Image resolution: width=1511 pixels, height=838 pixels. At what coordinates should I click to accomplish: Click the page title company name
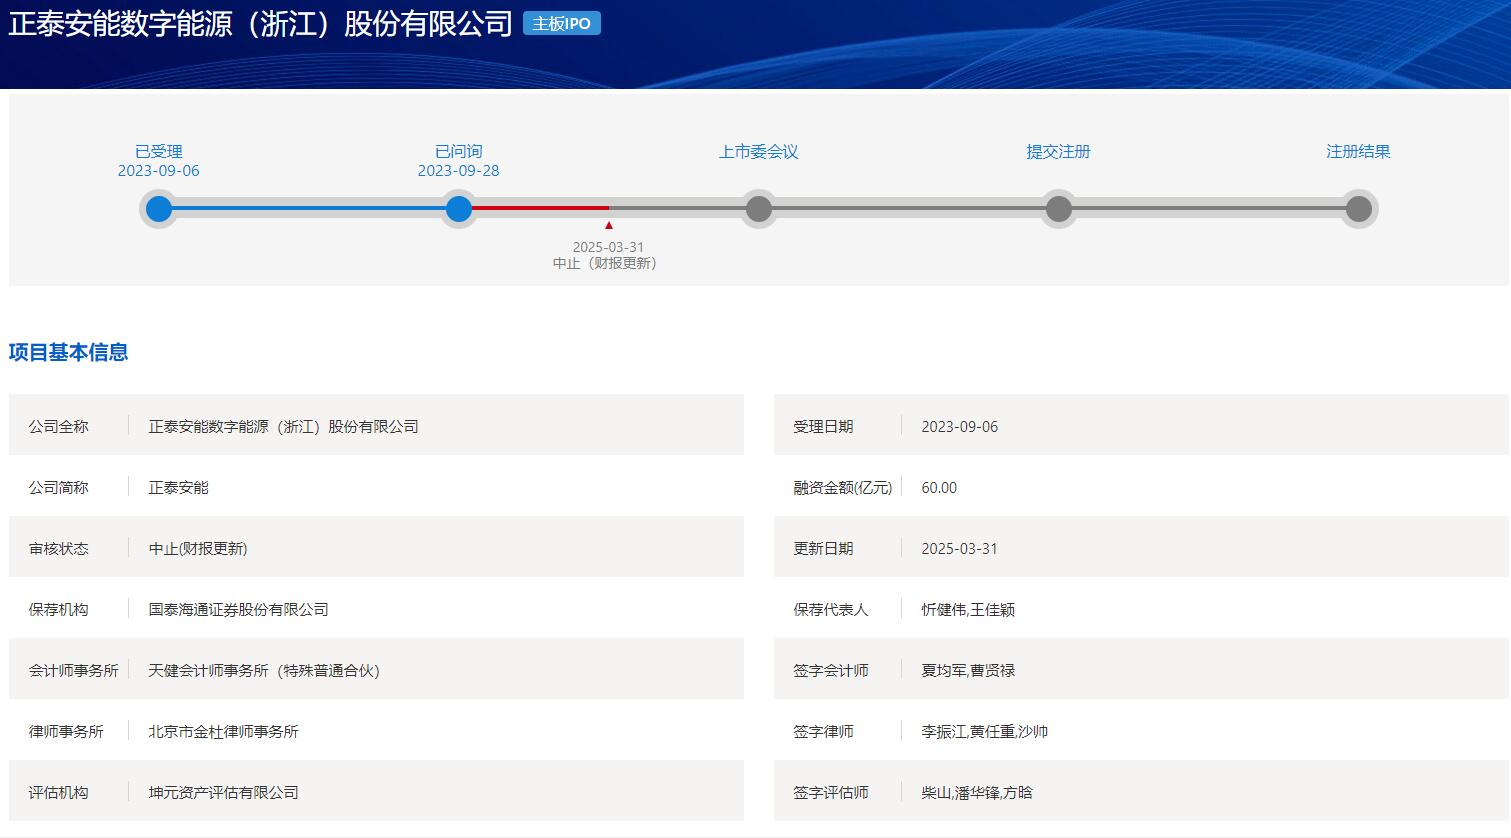click(x=261, y=24)
